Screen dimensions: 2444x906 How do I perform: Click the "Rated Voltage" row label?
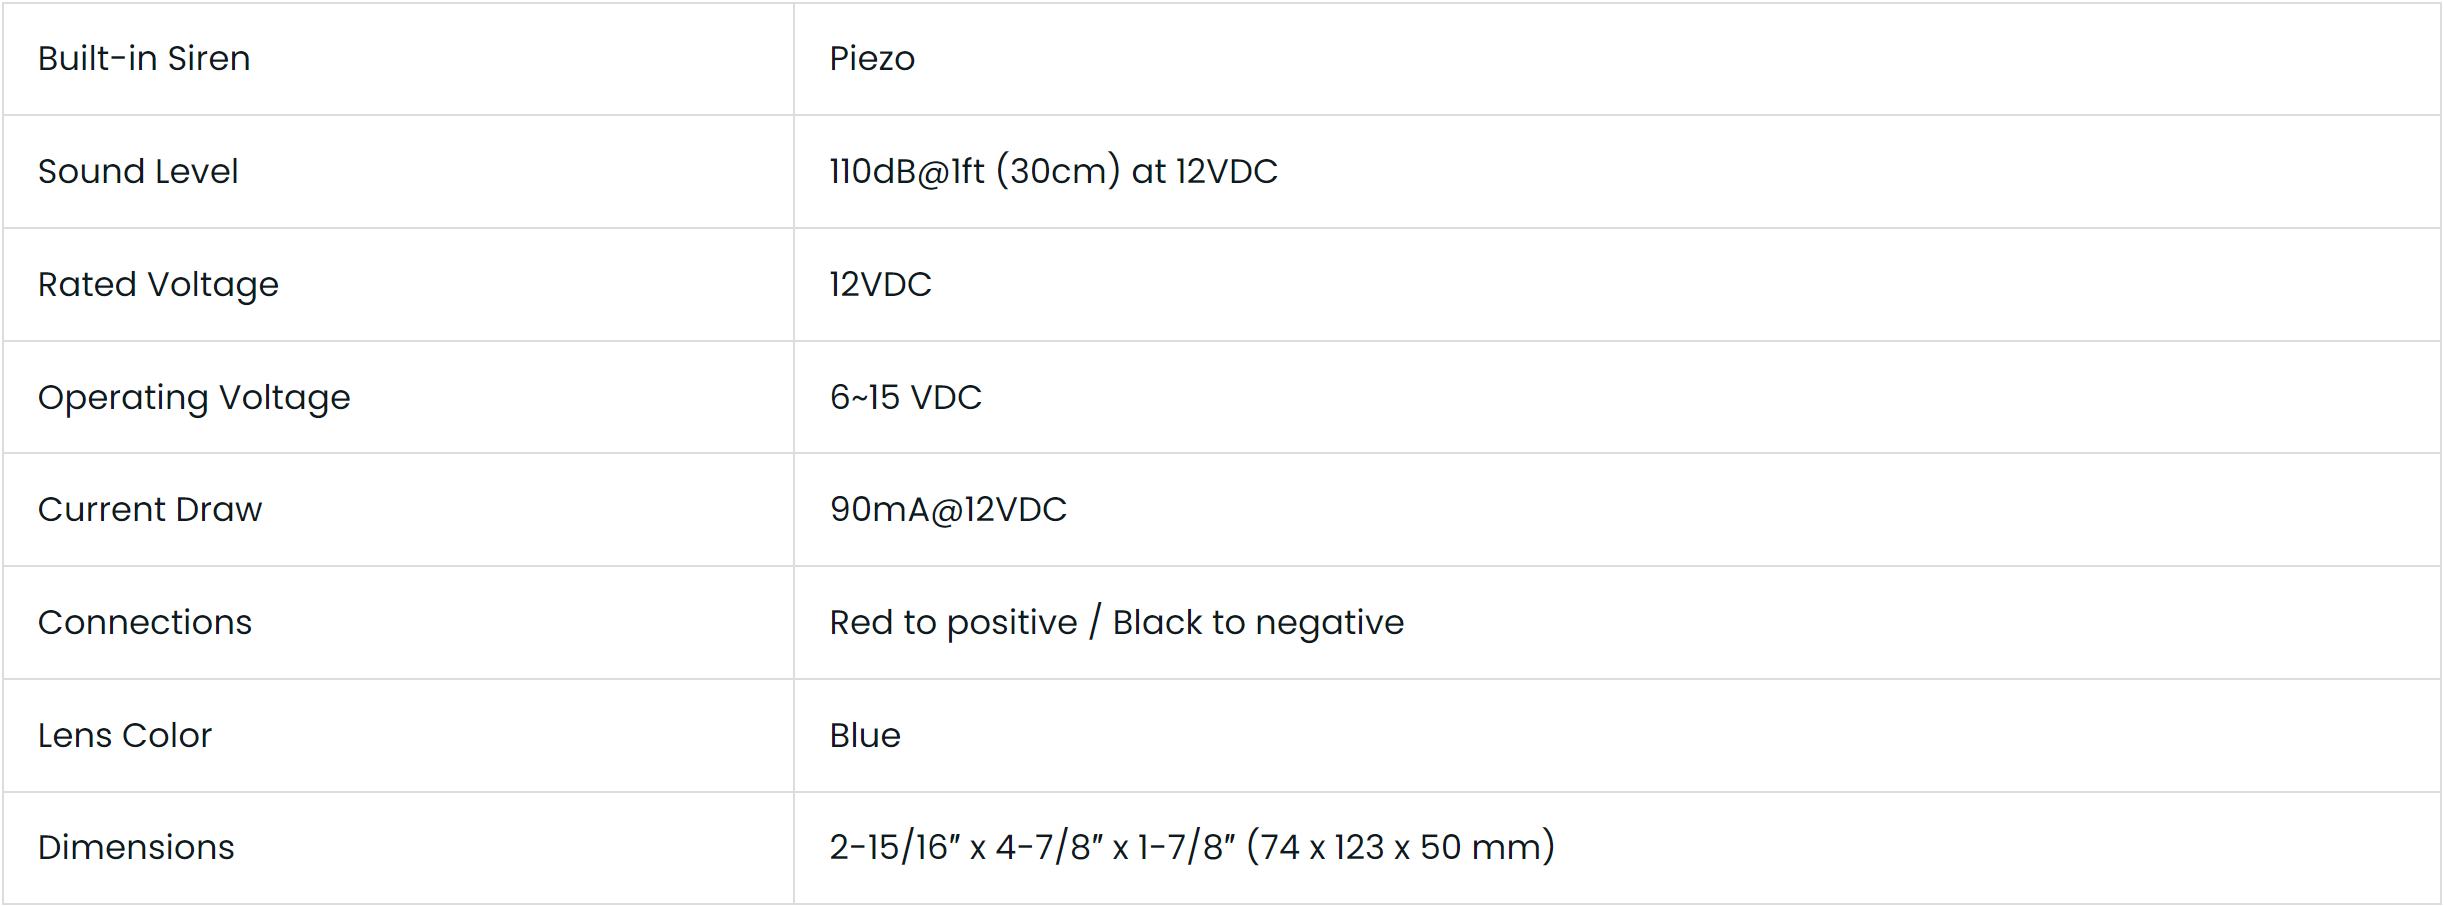click(x=158, y=285)
